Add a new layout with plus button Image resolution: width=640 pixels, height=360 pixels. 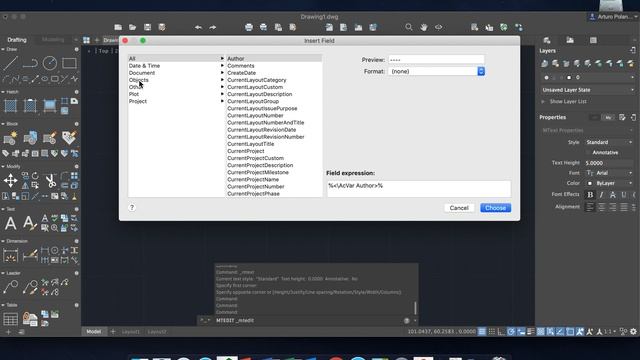coord(113,331)
